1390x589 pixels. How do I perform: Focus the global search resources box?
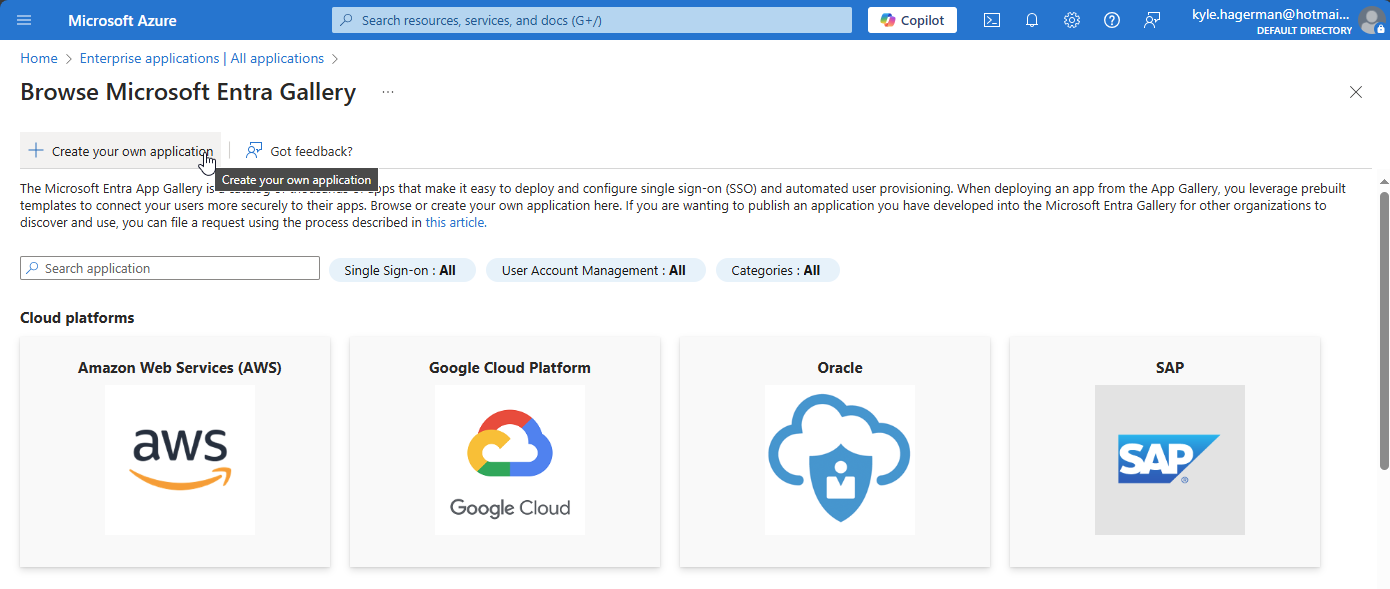[x=592, y=20]
